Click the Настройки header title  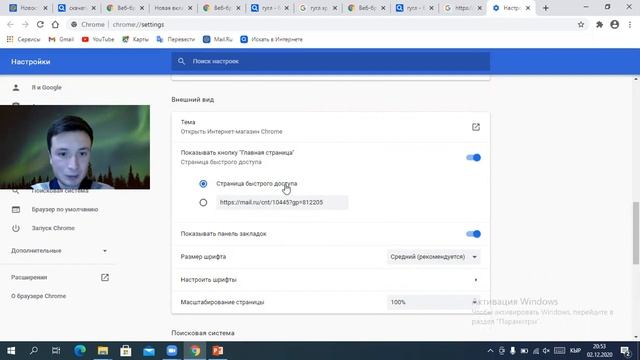point(31,62)
